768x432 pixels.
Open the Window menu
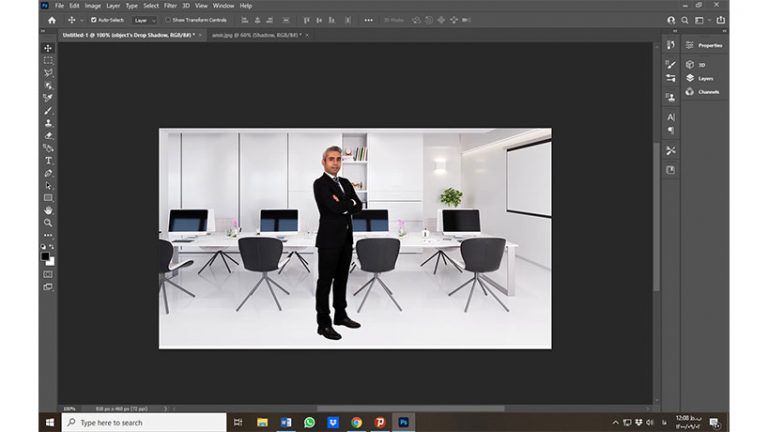click(x=223, y=6)
